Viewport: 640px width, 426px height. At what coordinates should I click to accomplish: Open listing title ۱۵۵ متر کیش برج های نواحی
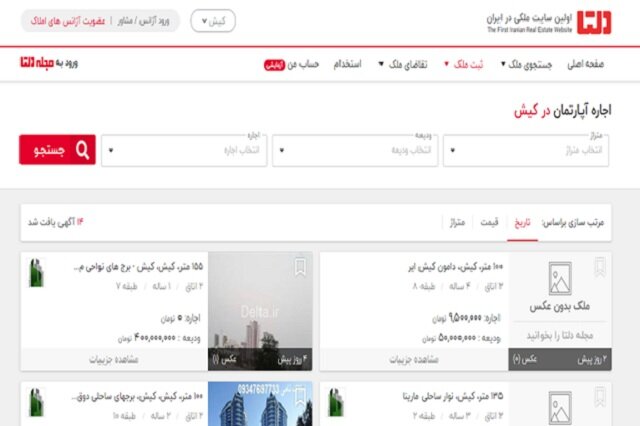coord(138,267)
